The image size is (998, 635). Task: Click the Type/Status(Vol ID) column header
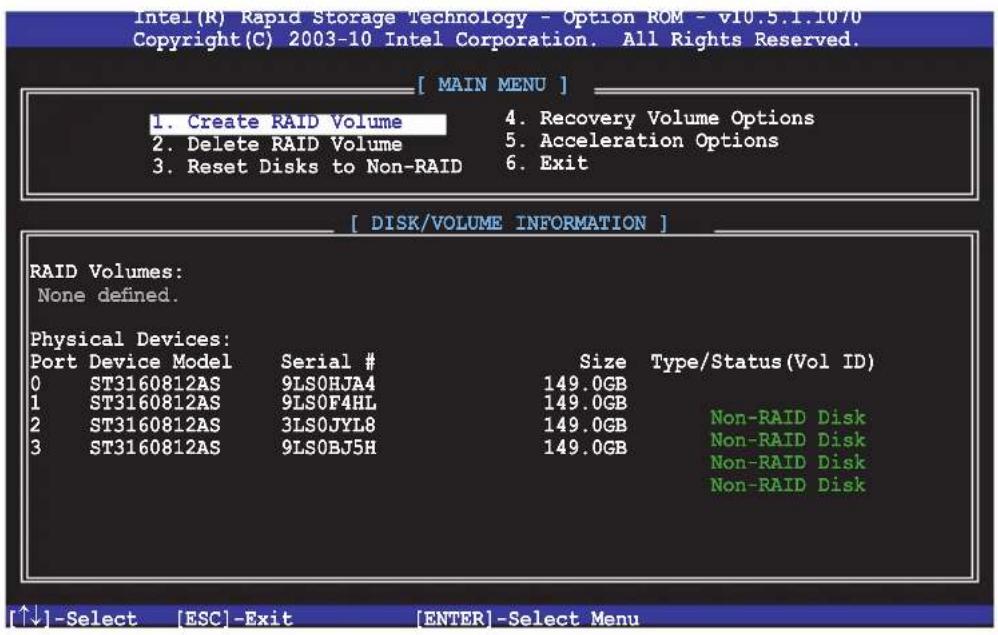(763, 362)
